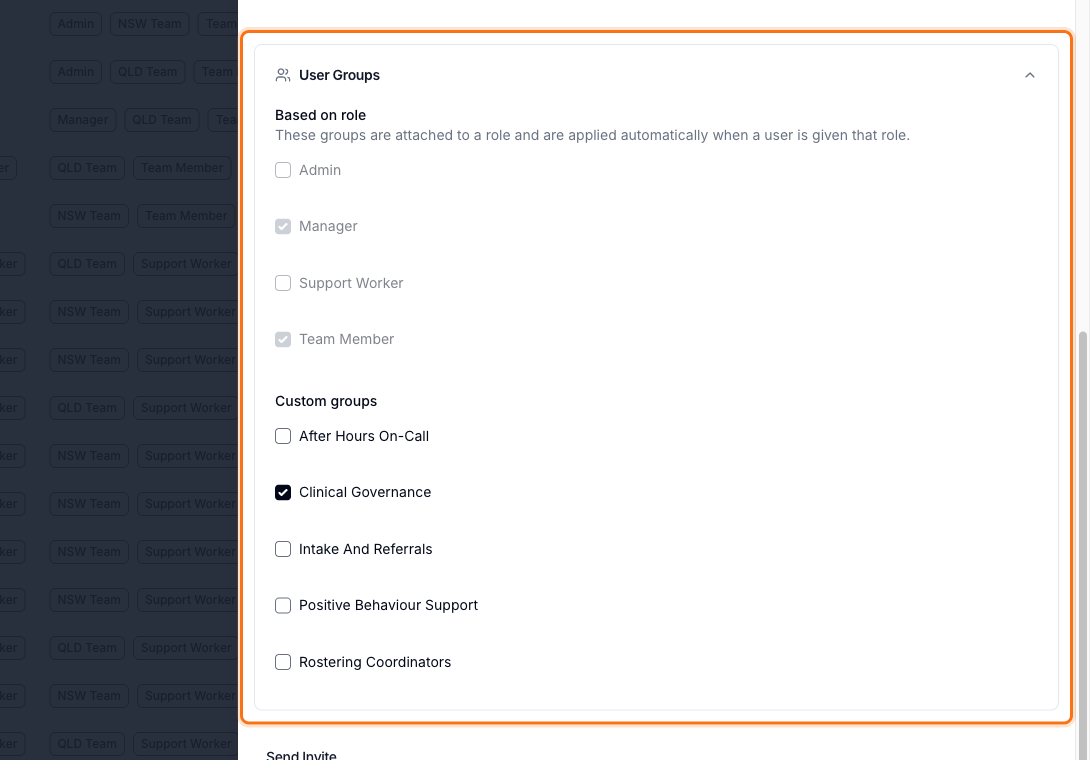
Task: Select the Intake And Referrals checkbox
Action: 283,549
